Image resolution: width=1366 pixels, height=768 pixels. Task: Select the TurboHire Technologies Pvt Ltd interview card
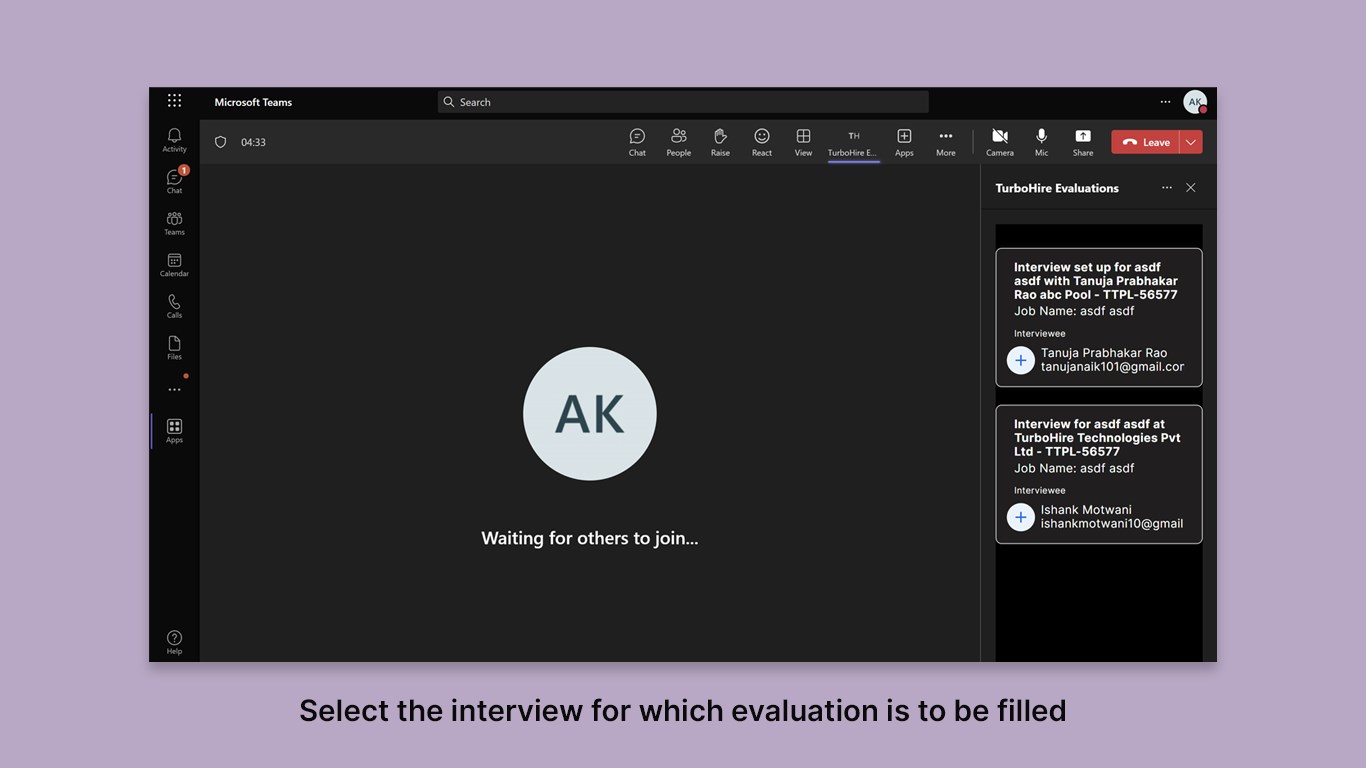1099,474
